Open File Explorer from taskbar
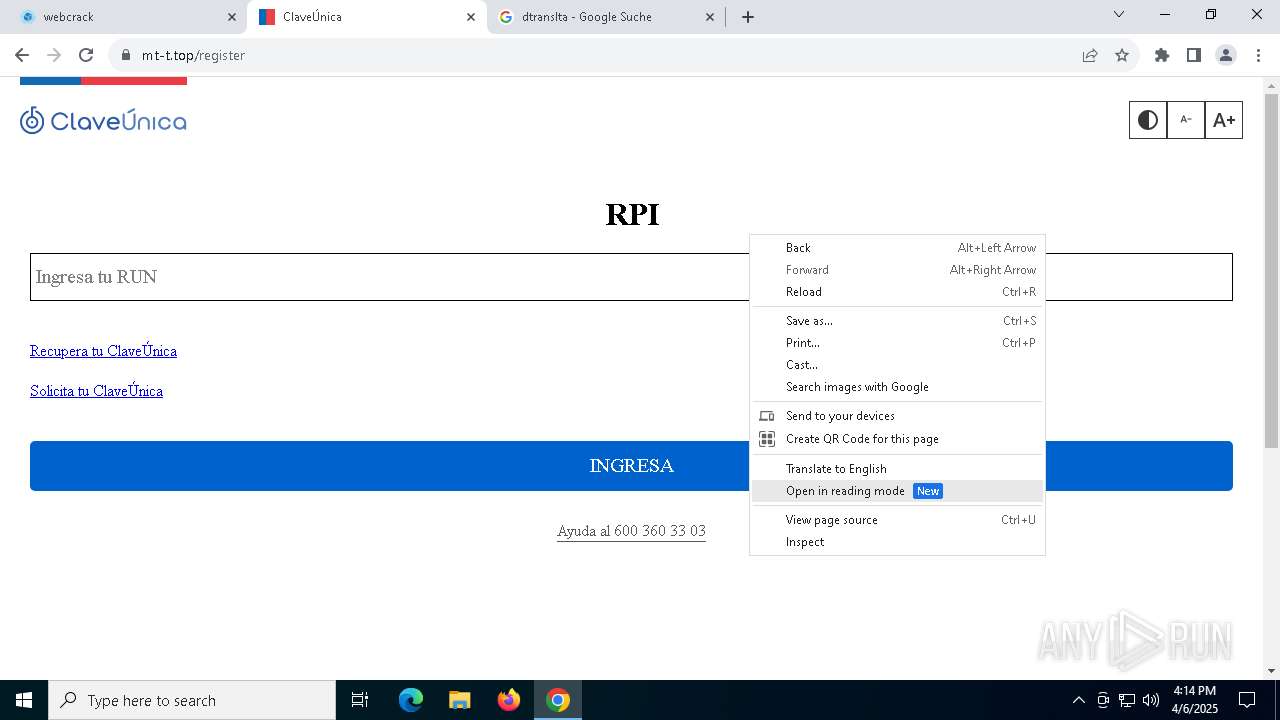The image size is (1280, 720). [x=460, y=700]
